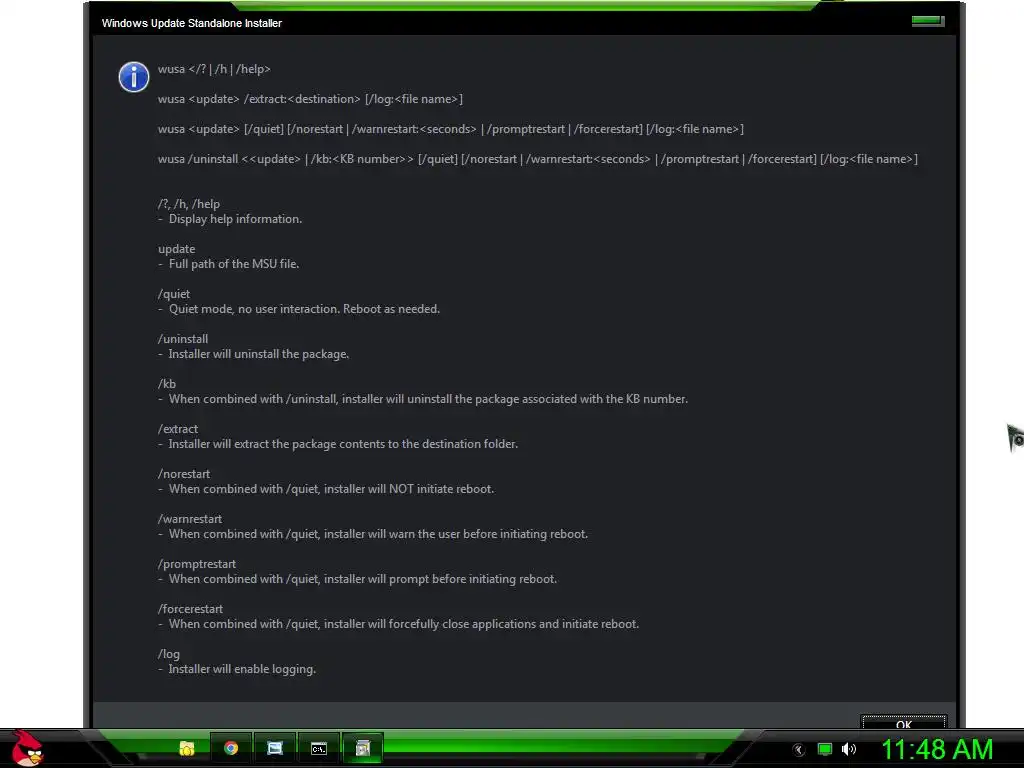1024x768 pixels.
Task: Click the '/warnrestart' option heading
Action: [190, 519]
